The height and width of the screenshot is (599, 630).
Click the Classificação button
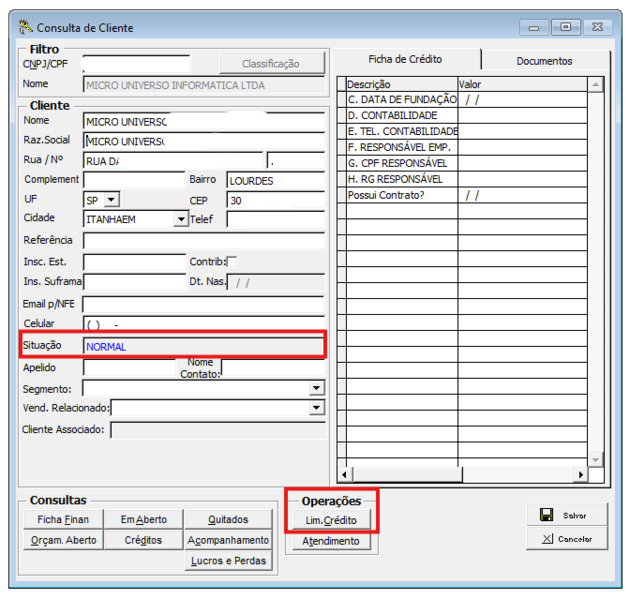point(271,64)
